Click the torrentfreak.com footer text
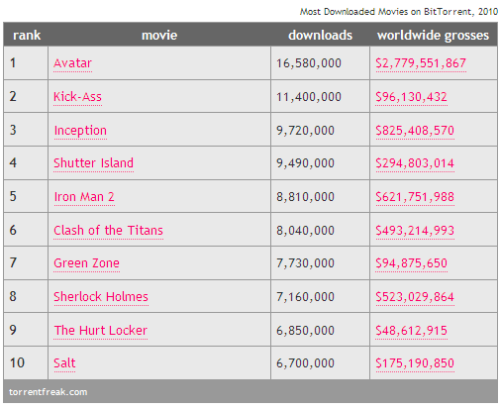 pyautogui.click(x=48, y=392)
